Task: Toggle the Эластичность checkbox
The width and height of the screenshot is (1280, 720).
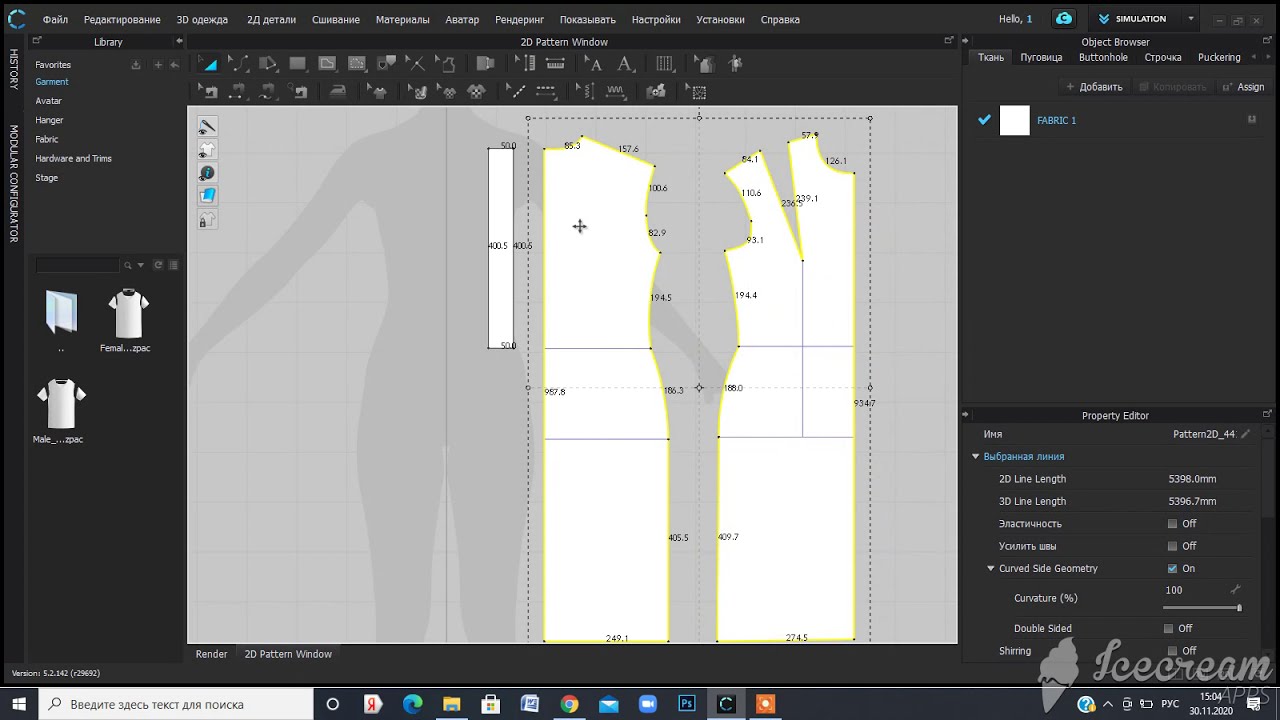Action: 1172,524
